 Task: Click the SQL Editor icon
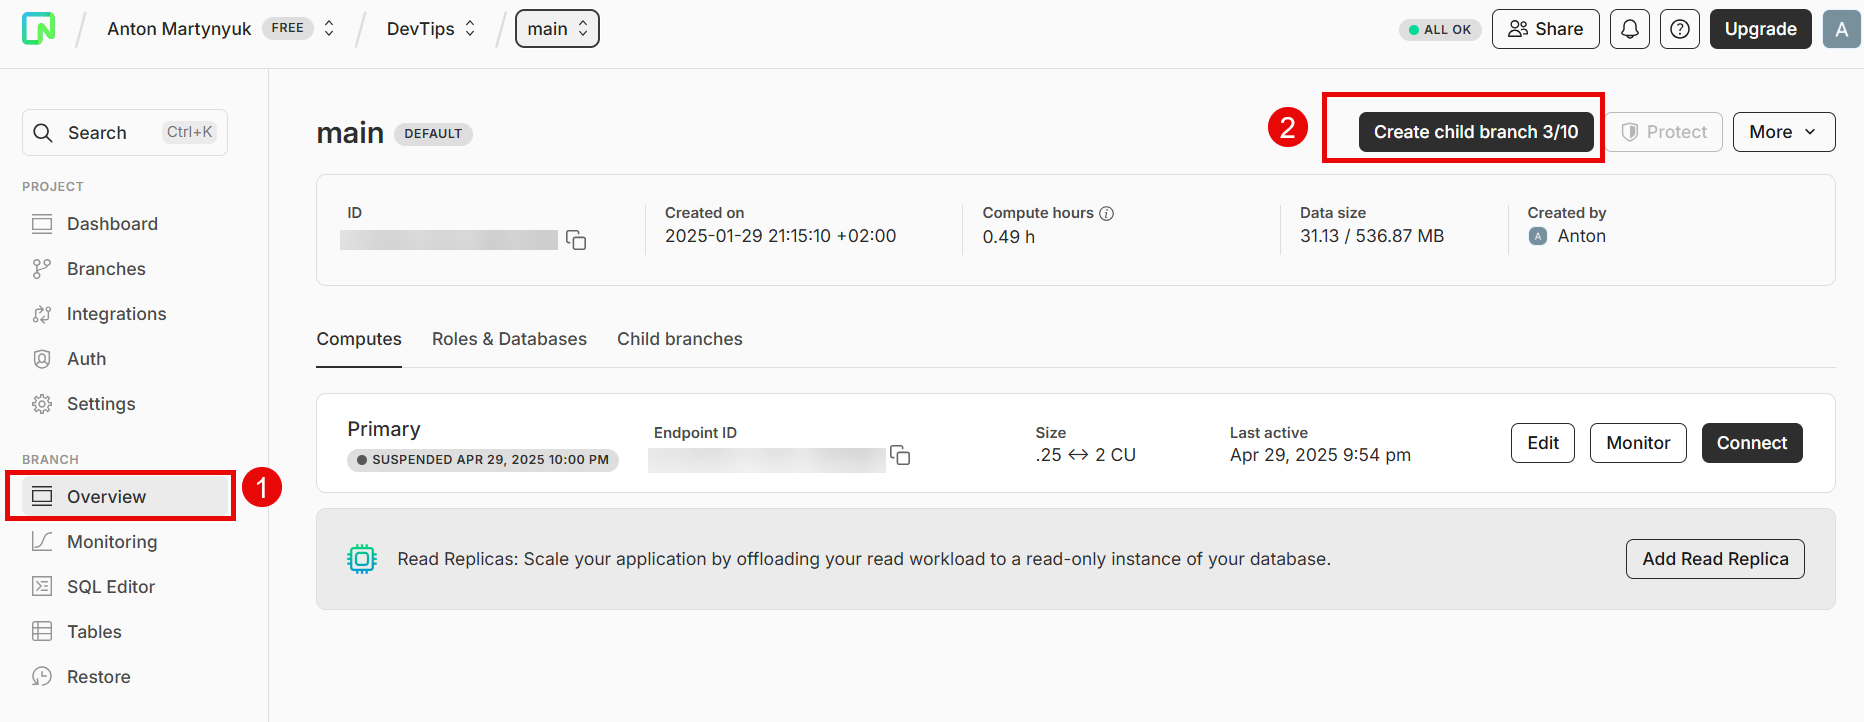[42, 587]
